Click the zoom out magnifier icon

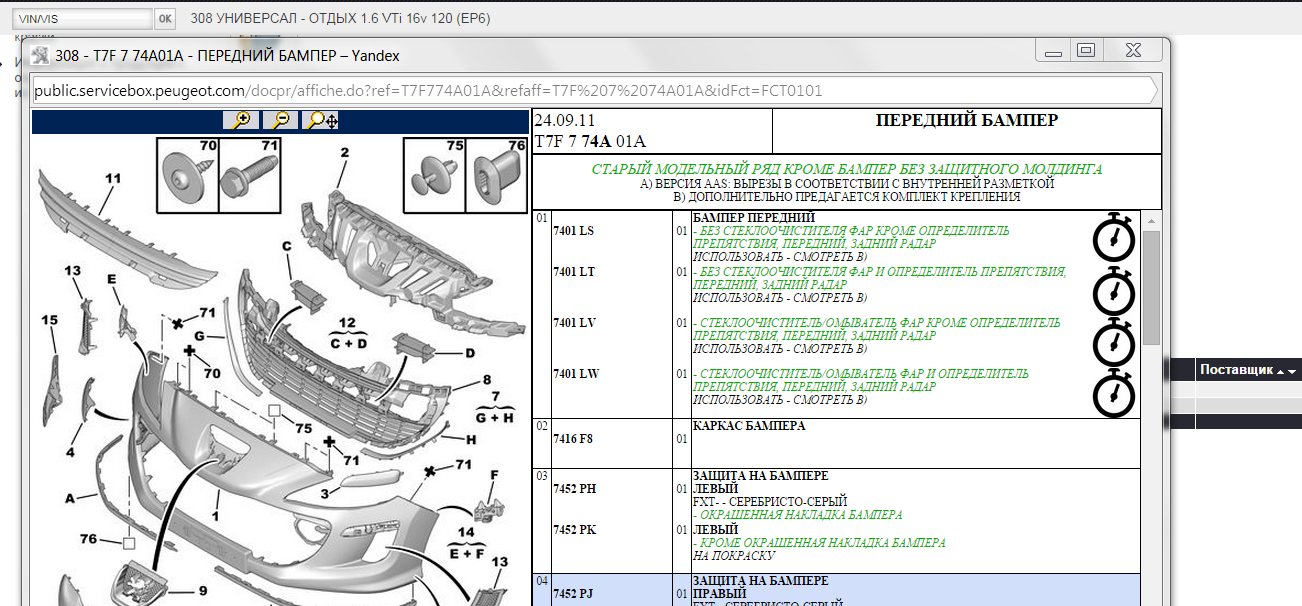tap(281, 121)
